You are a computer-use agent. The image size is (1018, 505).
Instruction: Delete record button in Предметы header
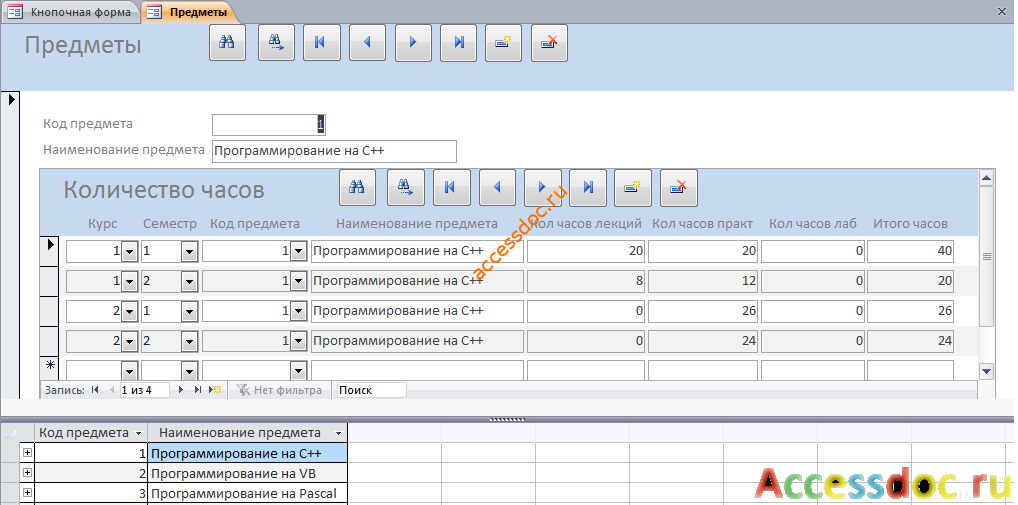click(x=549, y=43)
